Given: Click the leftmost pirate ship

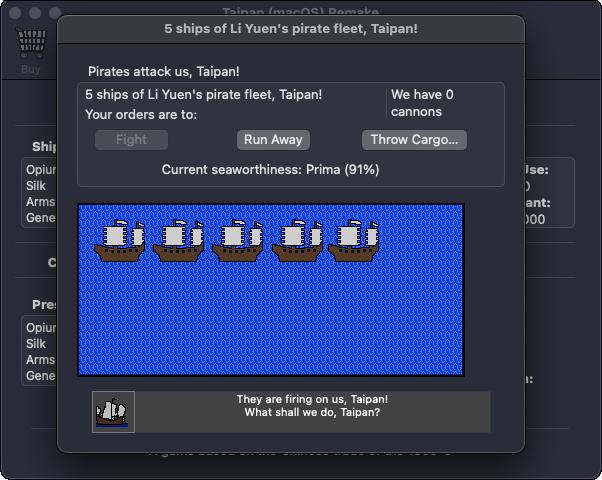Looking at the screenshot, I should pos(120,241).
